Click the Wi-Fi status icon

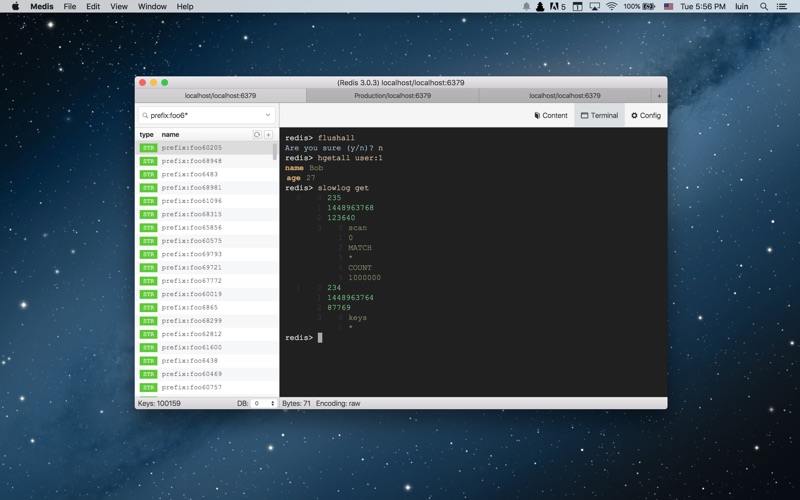611,7
